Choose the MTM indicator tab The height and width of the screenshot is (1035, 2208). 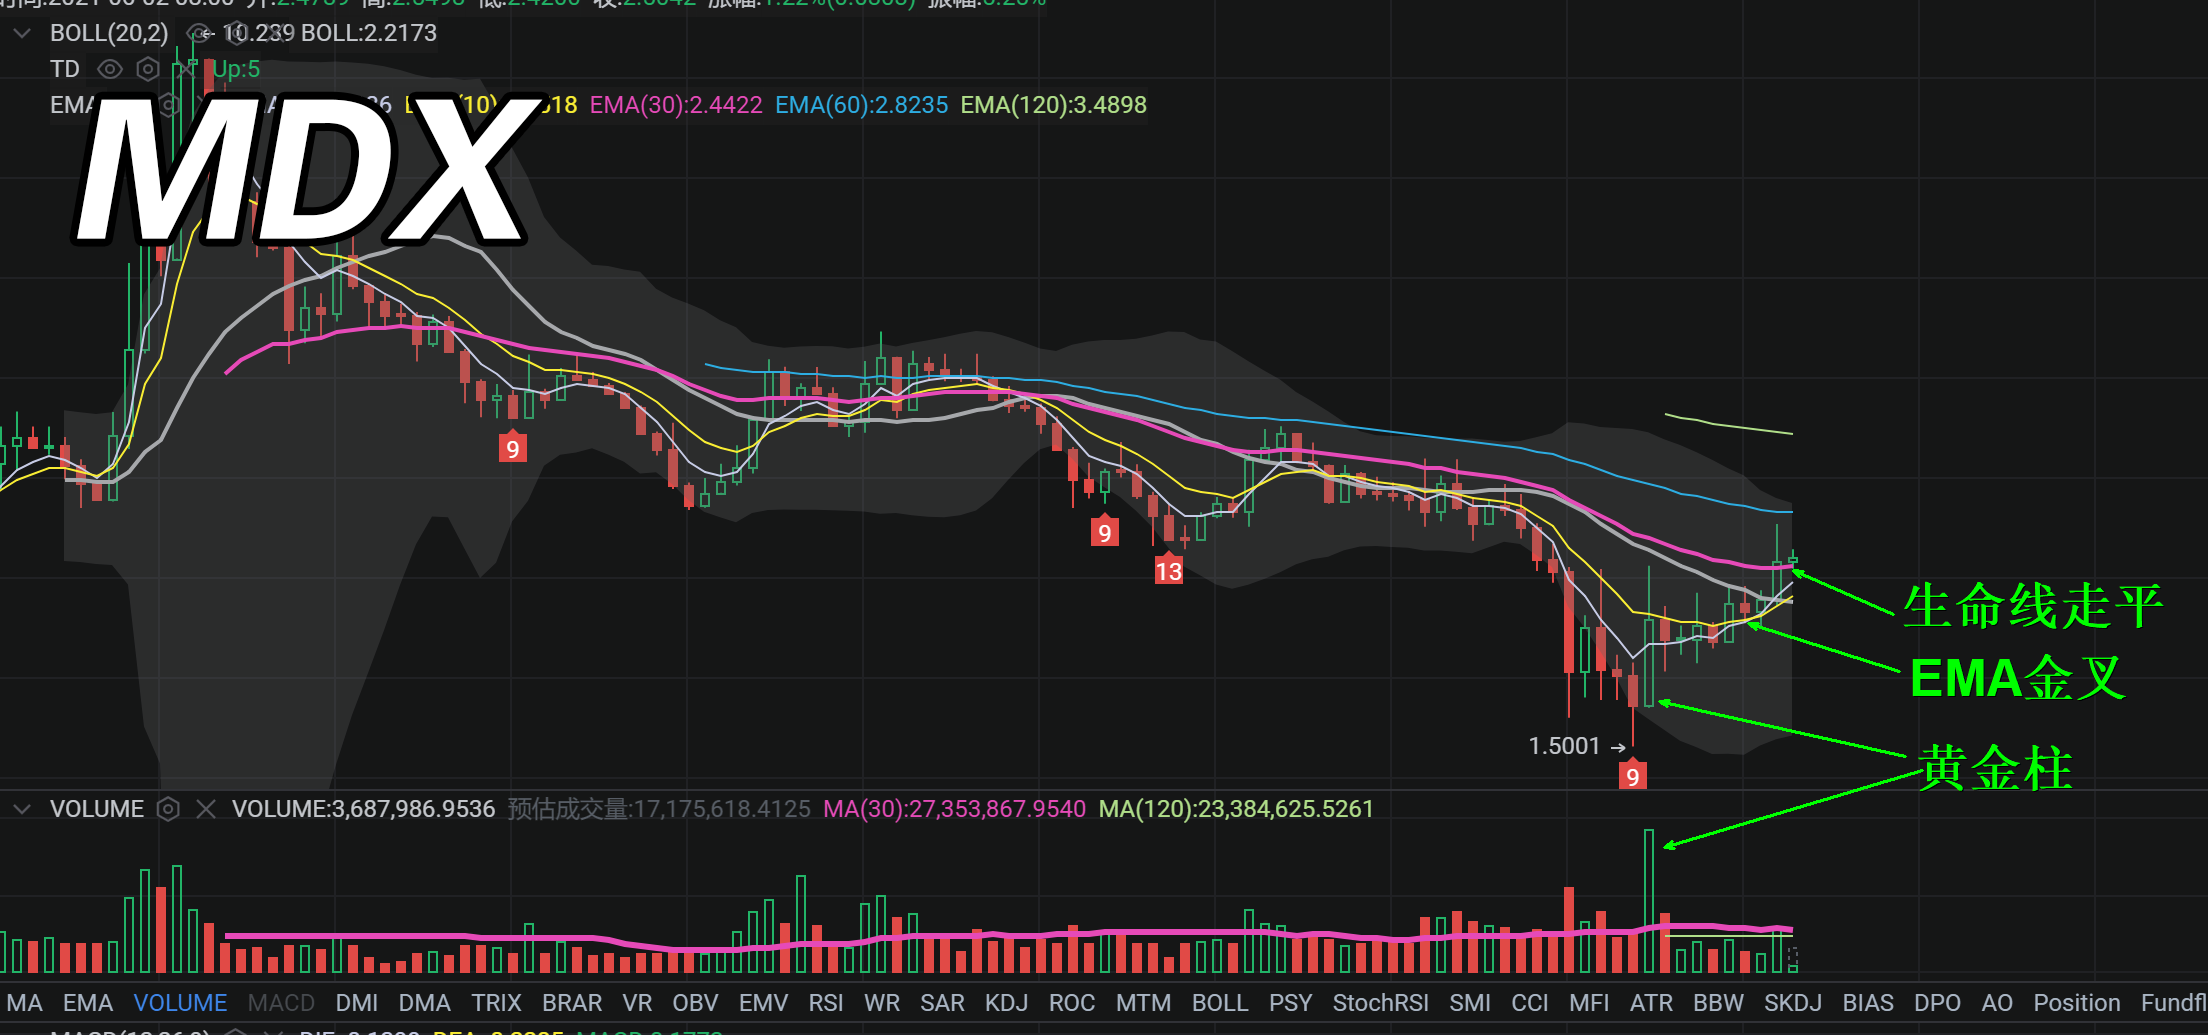pyautogui.click(x=1143, y=1003)
